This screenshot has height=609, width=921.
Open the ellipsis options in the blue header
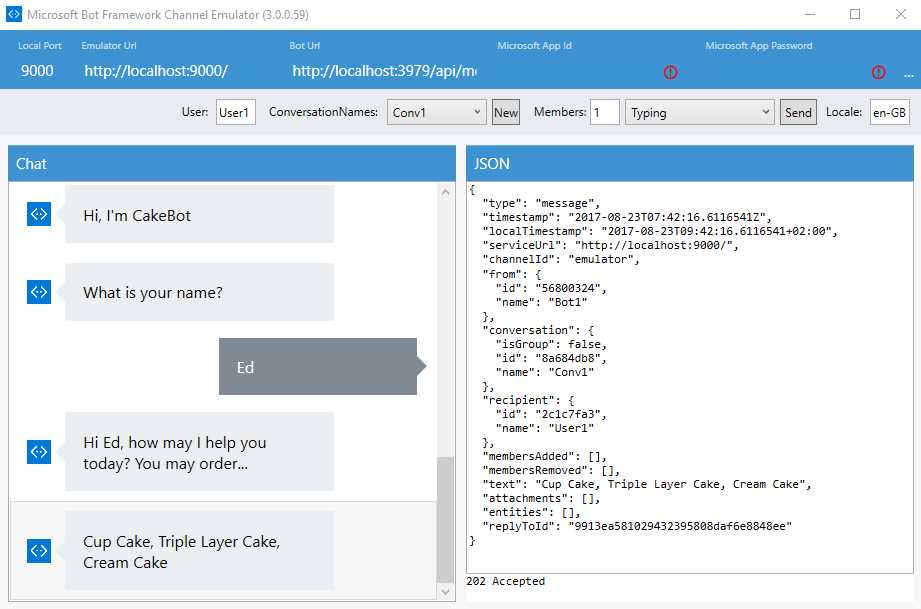coord(908,72)
